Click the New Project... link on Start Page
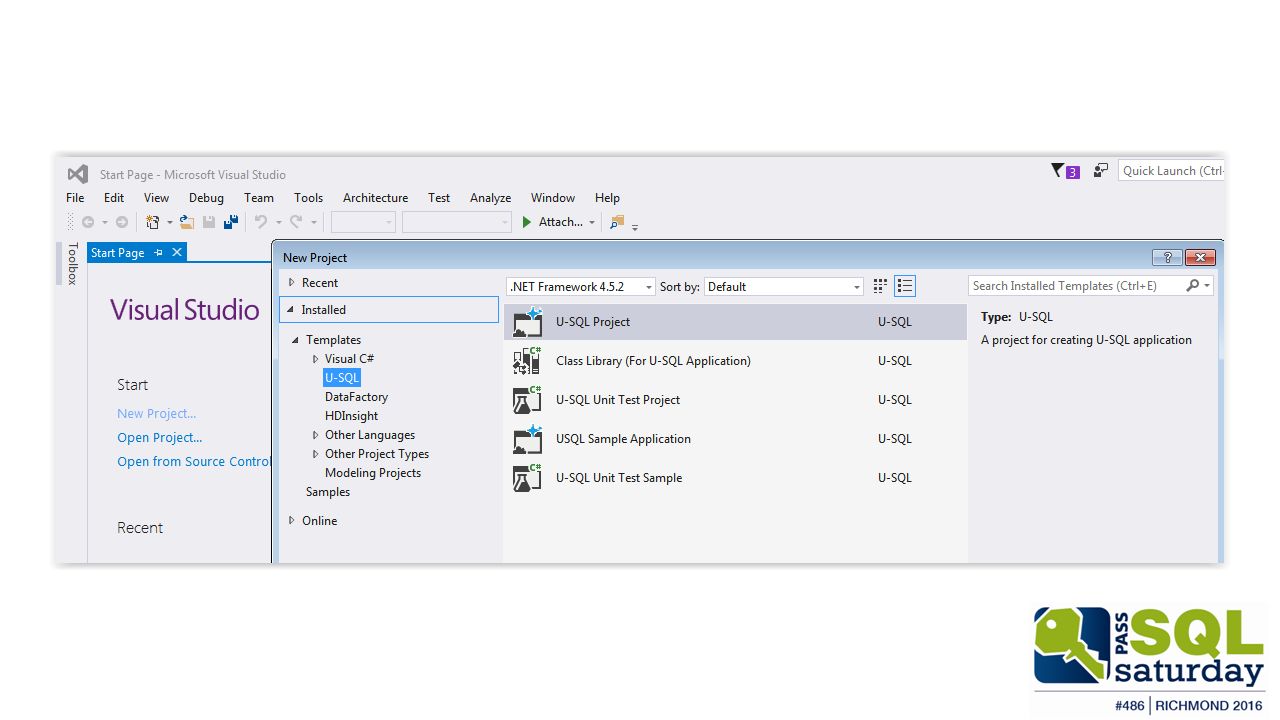The image size is (1280, 720). (156, 414)
